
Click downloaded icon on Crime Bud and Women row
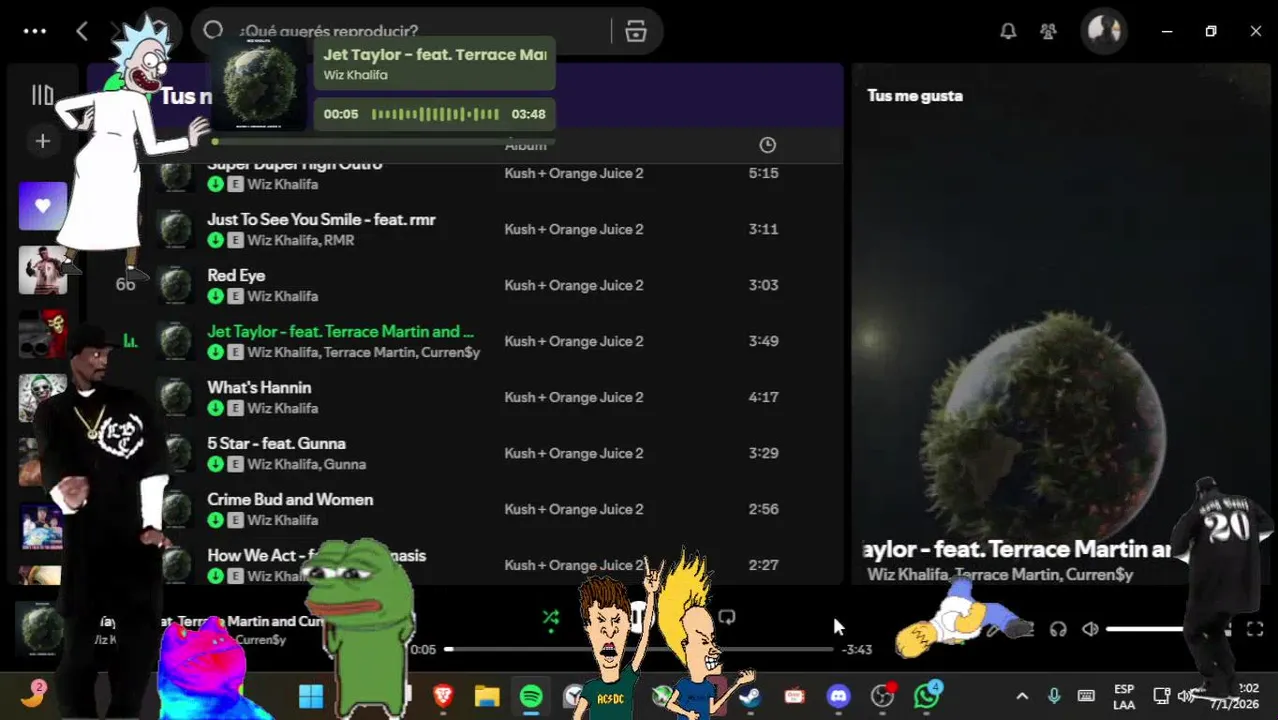(215, 520)
